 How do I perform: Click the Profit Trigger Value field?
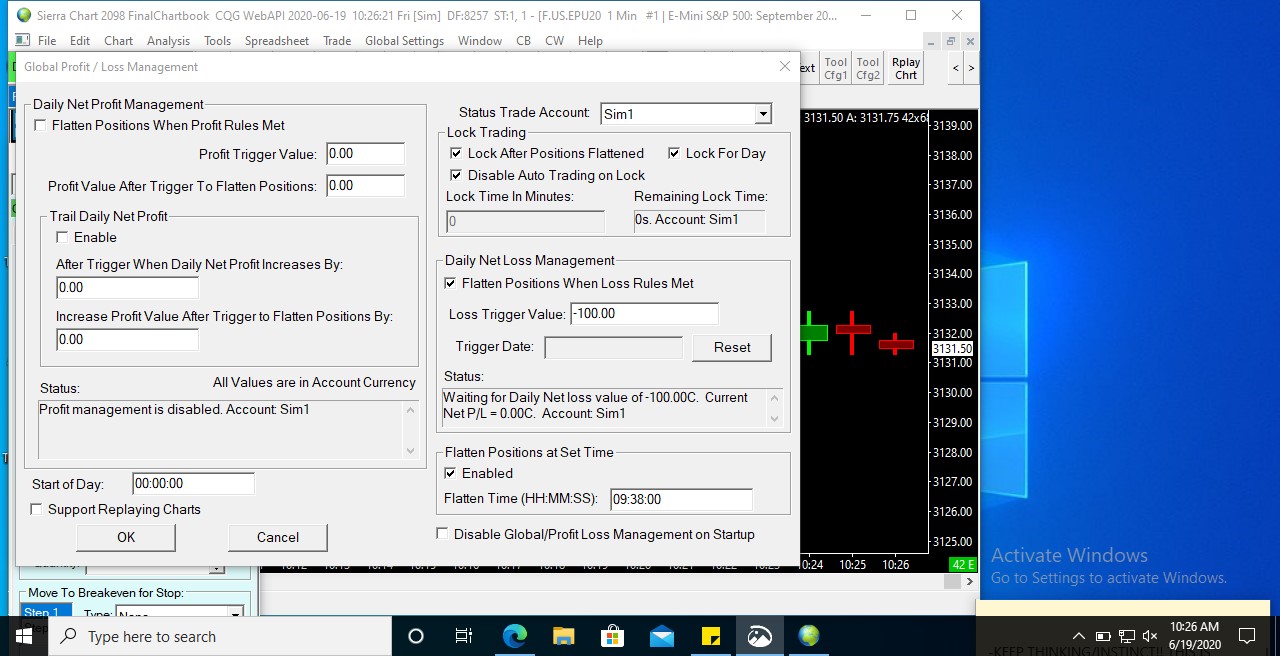pos(365,154)
